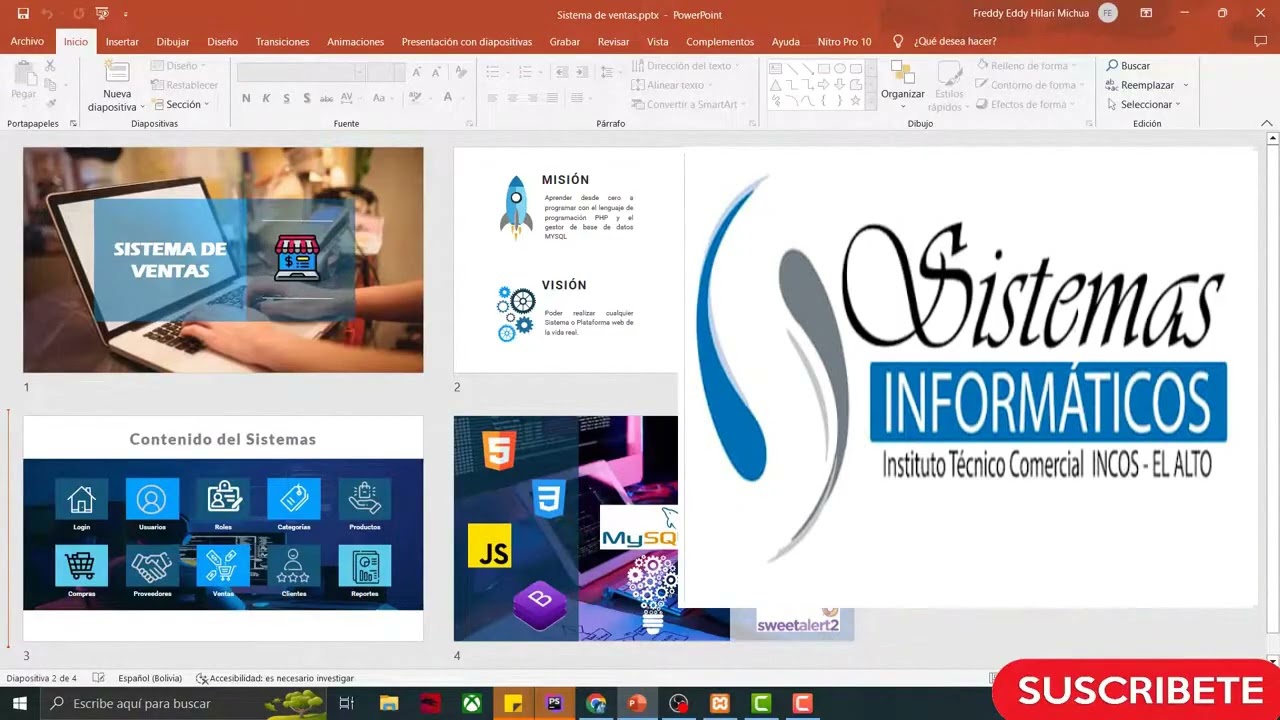This screenshot has width=1280, height=720.
Task: Click the text highlight color button
Action: [x=416, y=98]
